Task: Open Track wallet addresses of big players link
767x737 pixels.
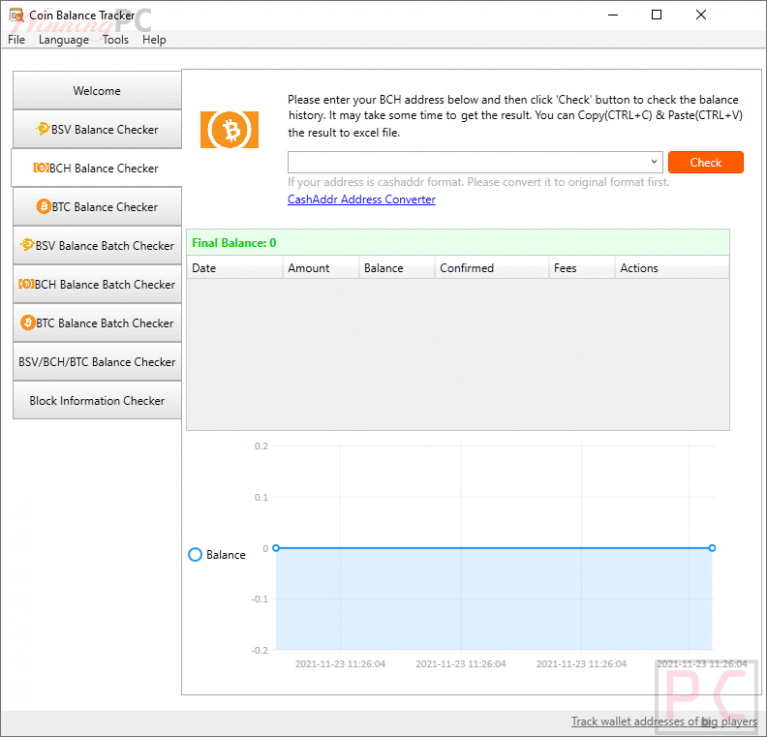Action: [x=664, y=721]
